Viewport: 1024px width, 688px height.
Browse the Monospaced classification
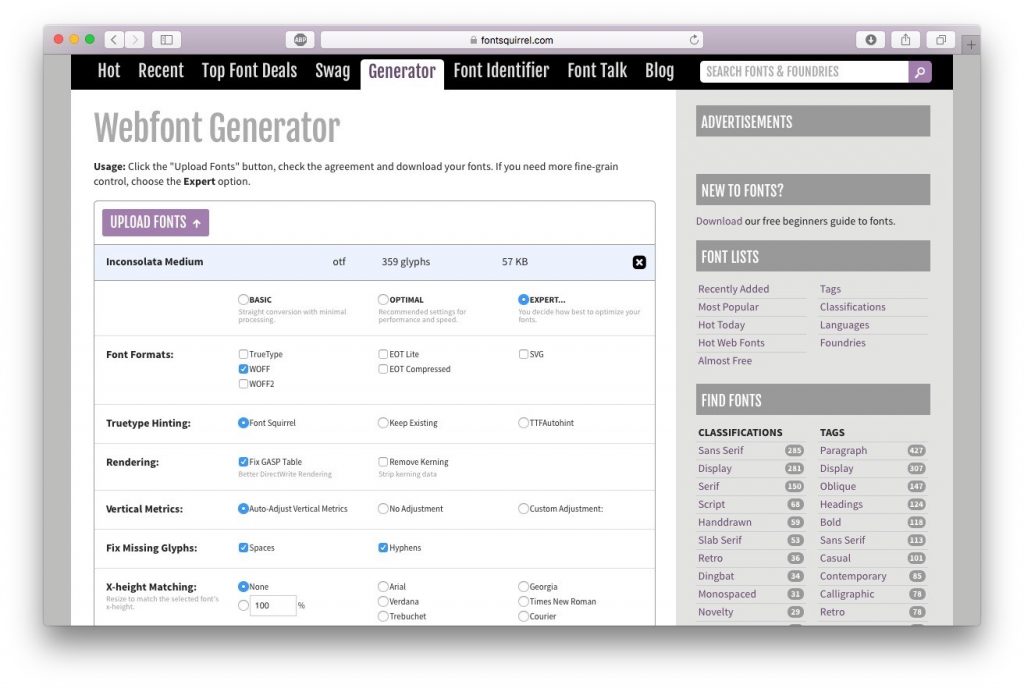pos(727,594)
